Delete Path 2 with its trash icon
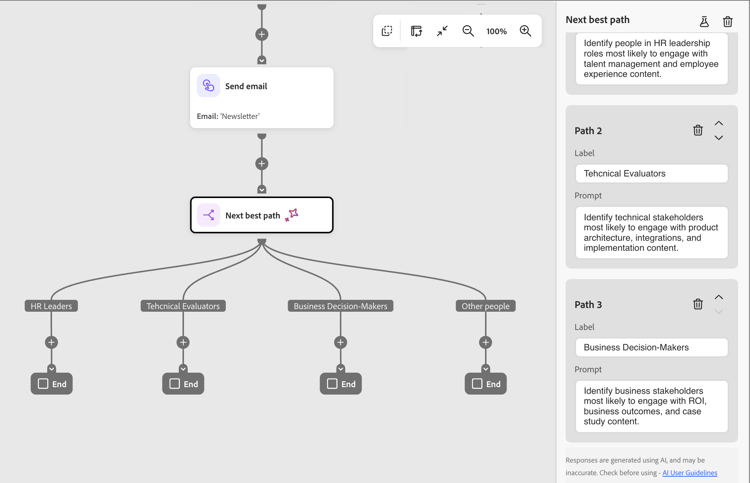This screenshot has width=750, height=483. point(698,130)
